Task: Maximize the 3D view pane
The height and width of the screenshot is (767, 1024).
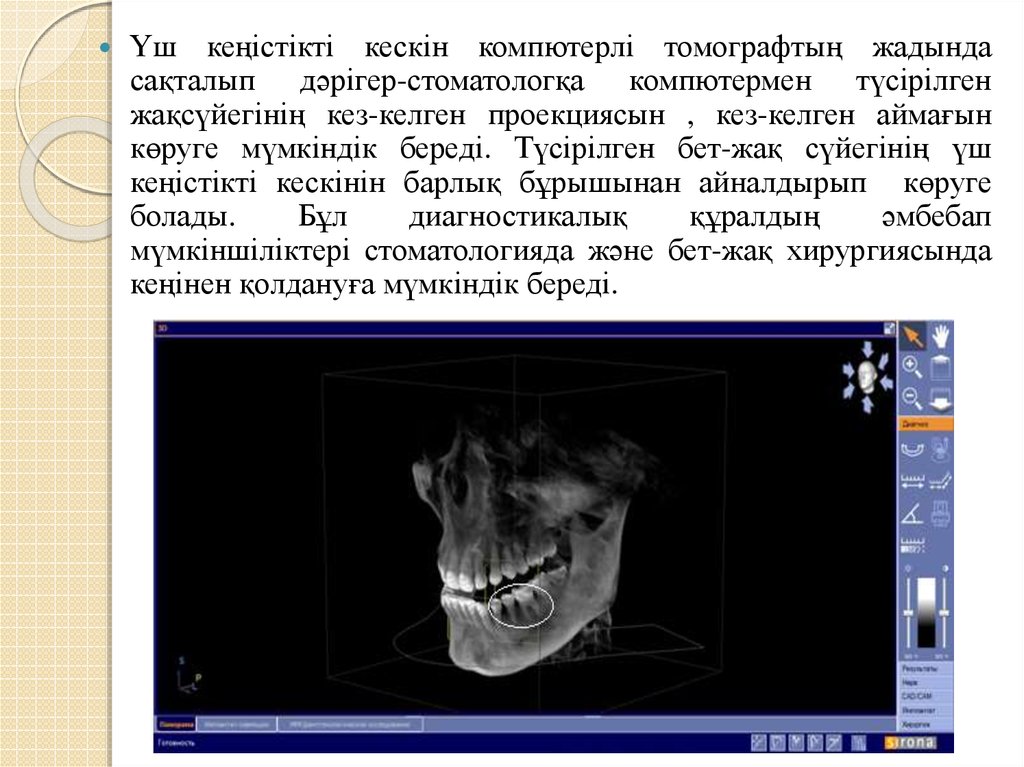Action: coord(889,329)
